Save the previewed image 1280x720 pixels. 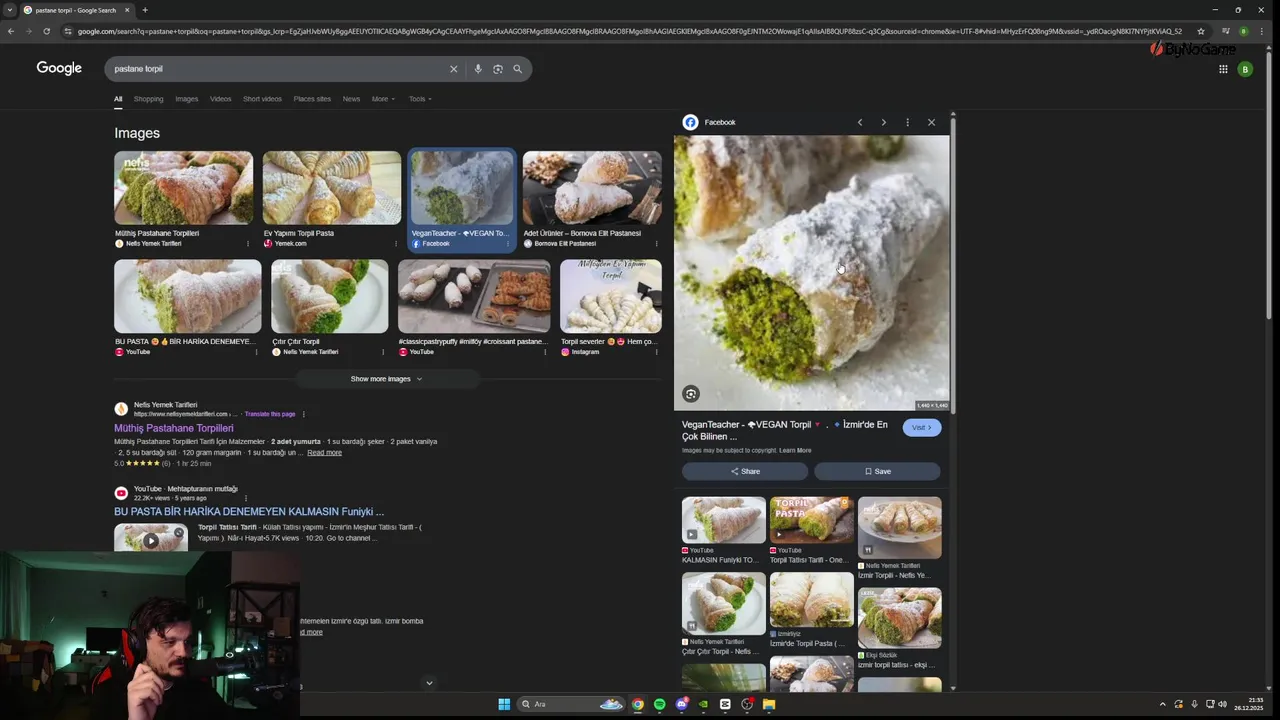tap(877, 471)
